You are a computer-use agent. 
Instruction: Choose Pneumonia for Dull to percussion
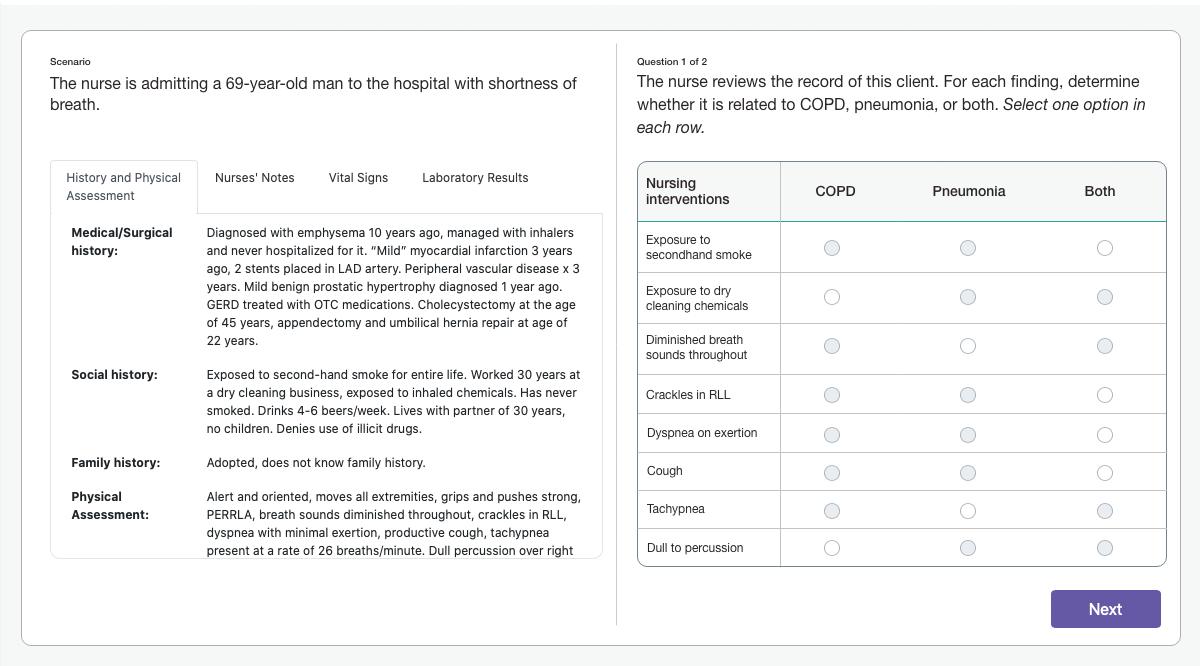(968, 548)
